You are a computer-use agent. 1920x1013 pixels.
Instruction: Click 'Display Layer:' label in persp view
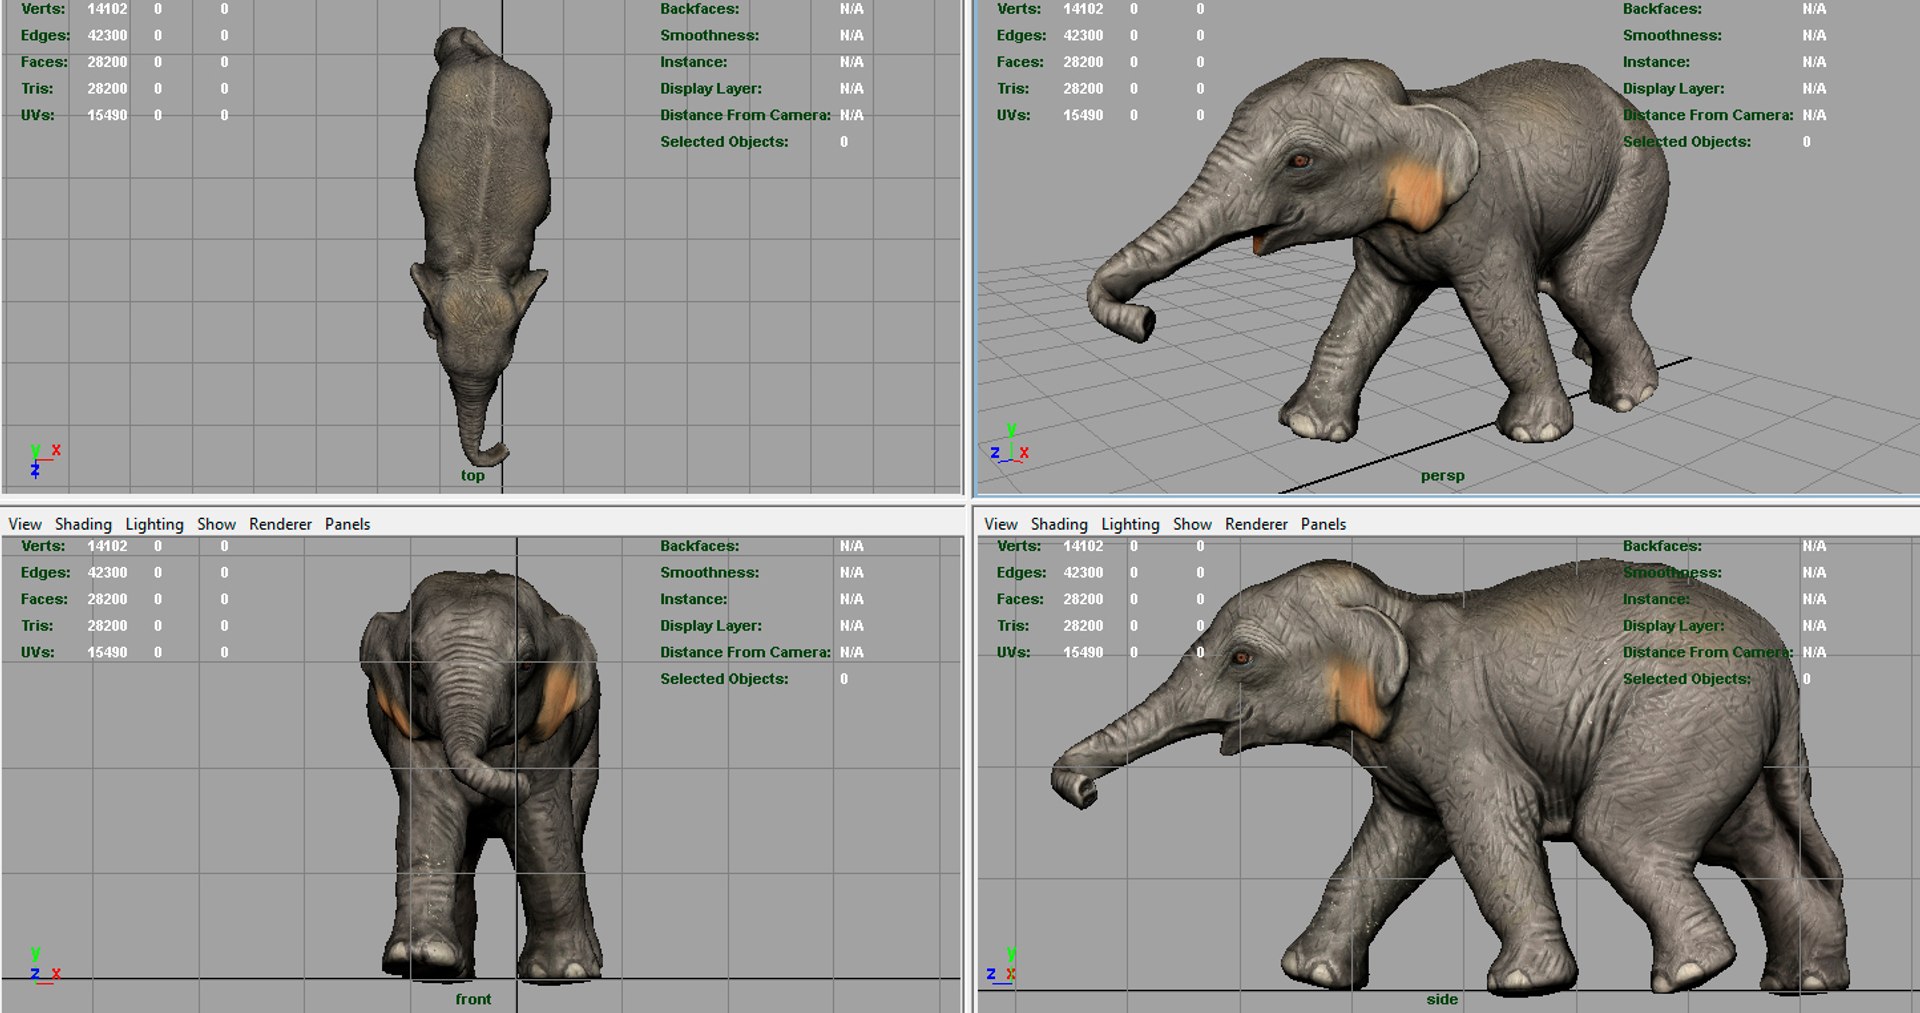tap(1673, 88)
